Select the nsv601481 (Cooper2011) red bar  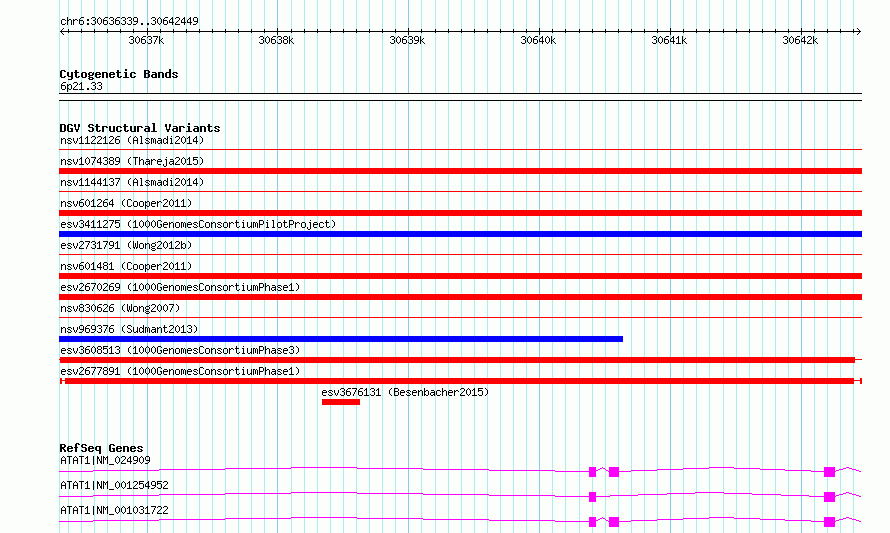460,276
